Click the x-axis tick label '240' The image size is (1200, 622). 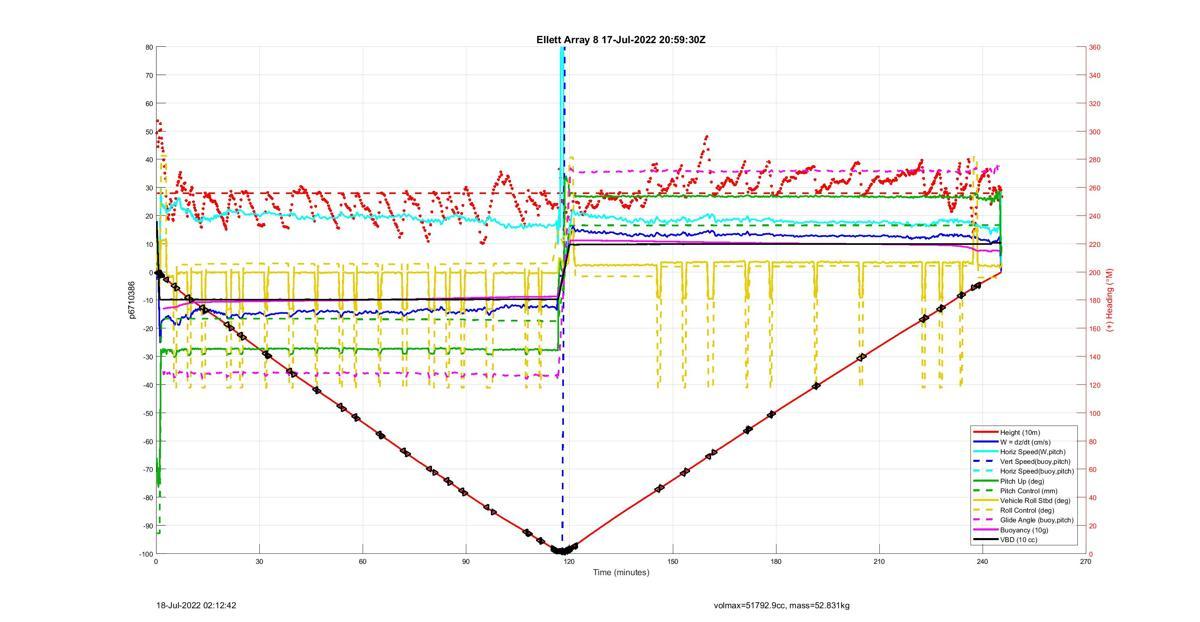tap(983, 562)
